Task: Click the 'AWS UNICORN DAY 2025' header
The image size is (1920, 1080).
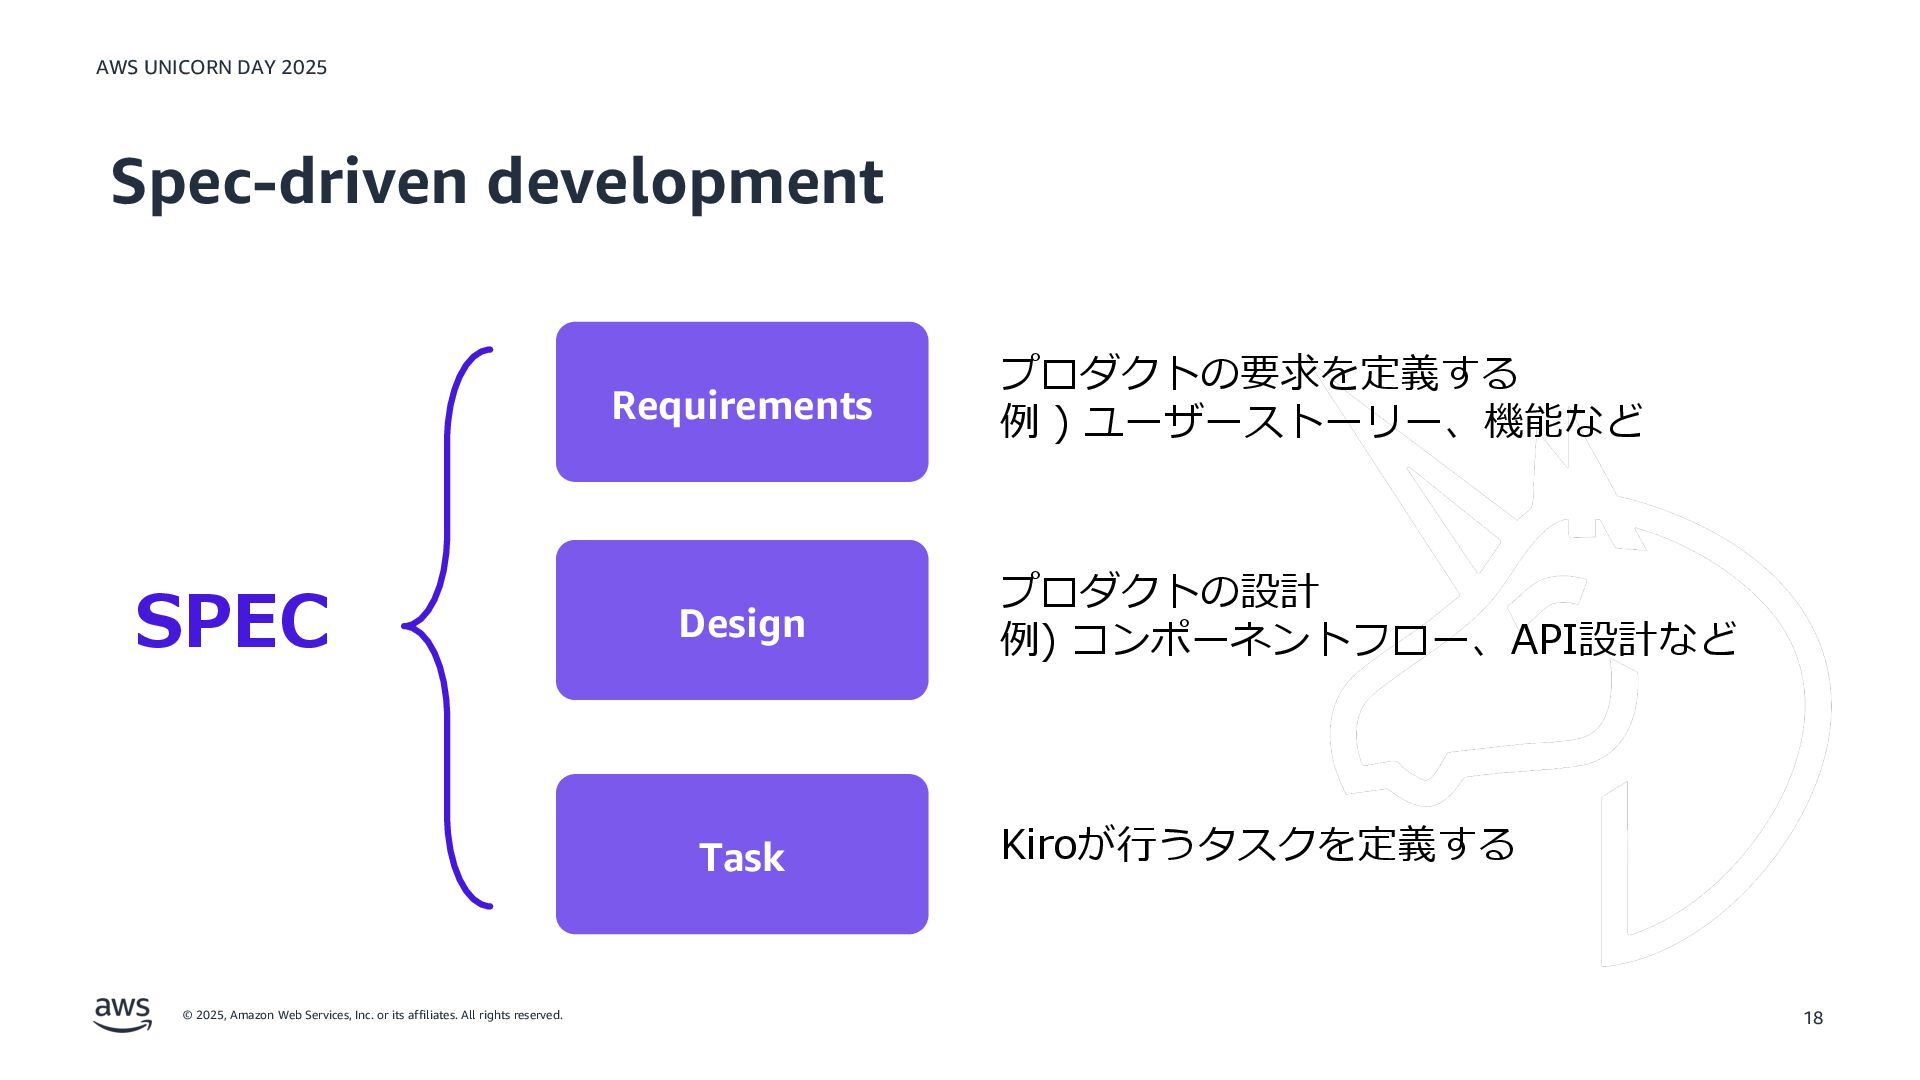Action: (212, 67)
